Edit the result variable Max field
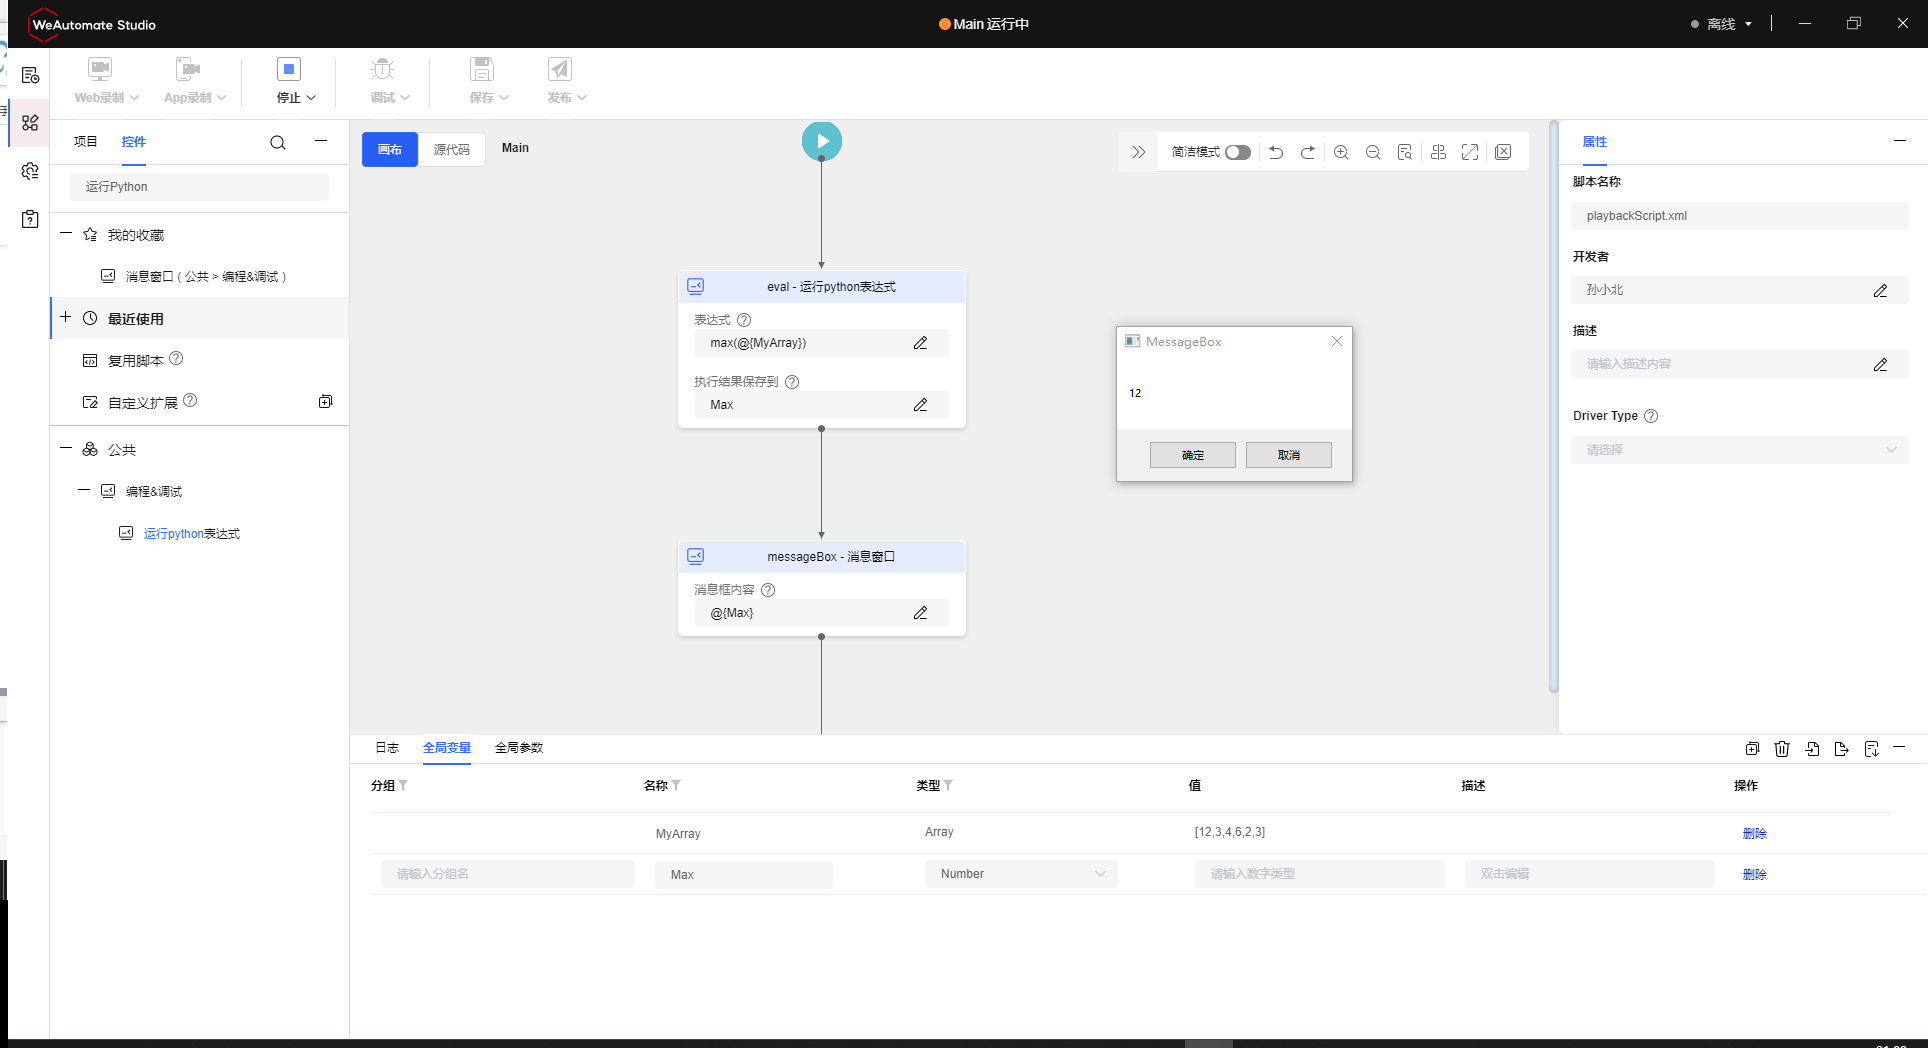The image size is (1928, 1048). coord(920,405)
